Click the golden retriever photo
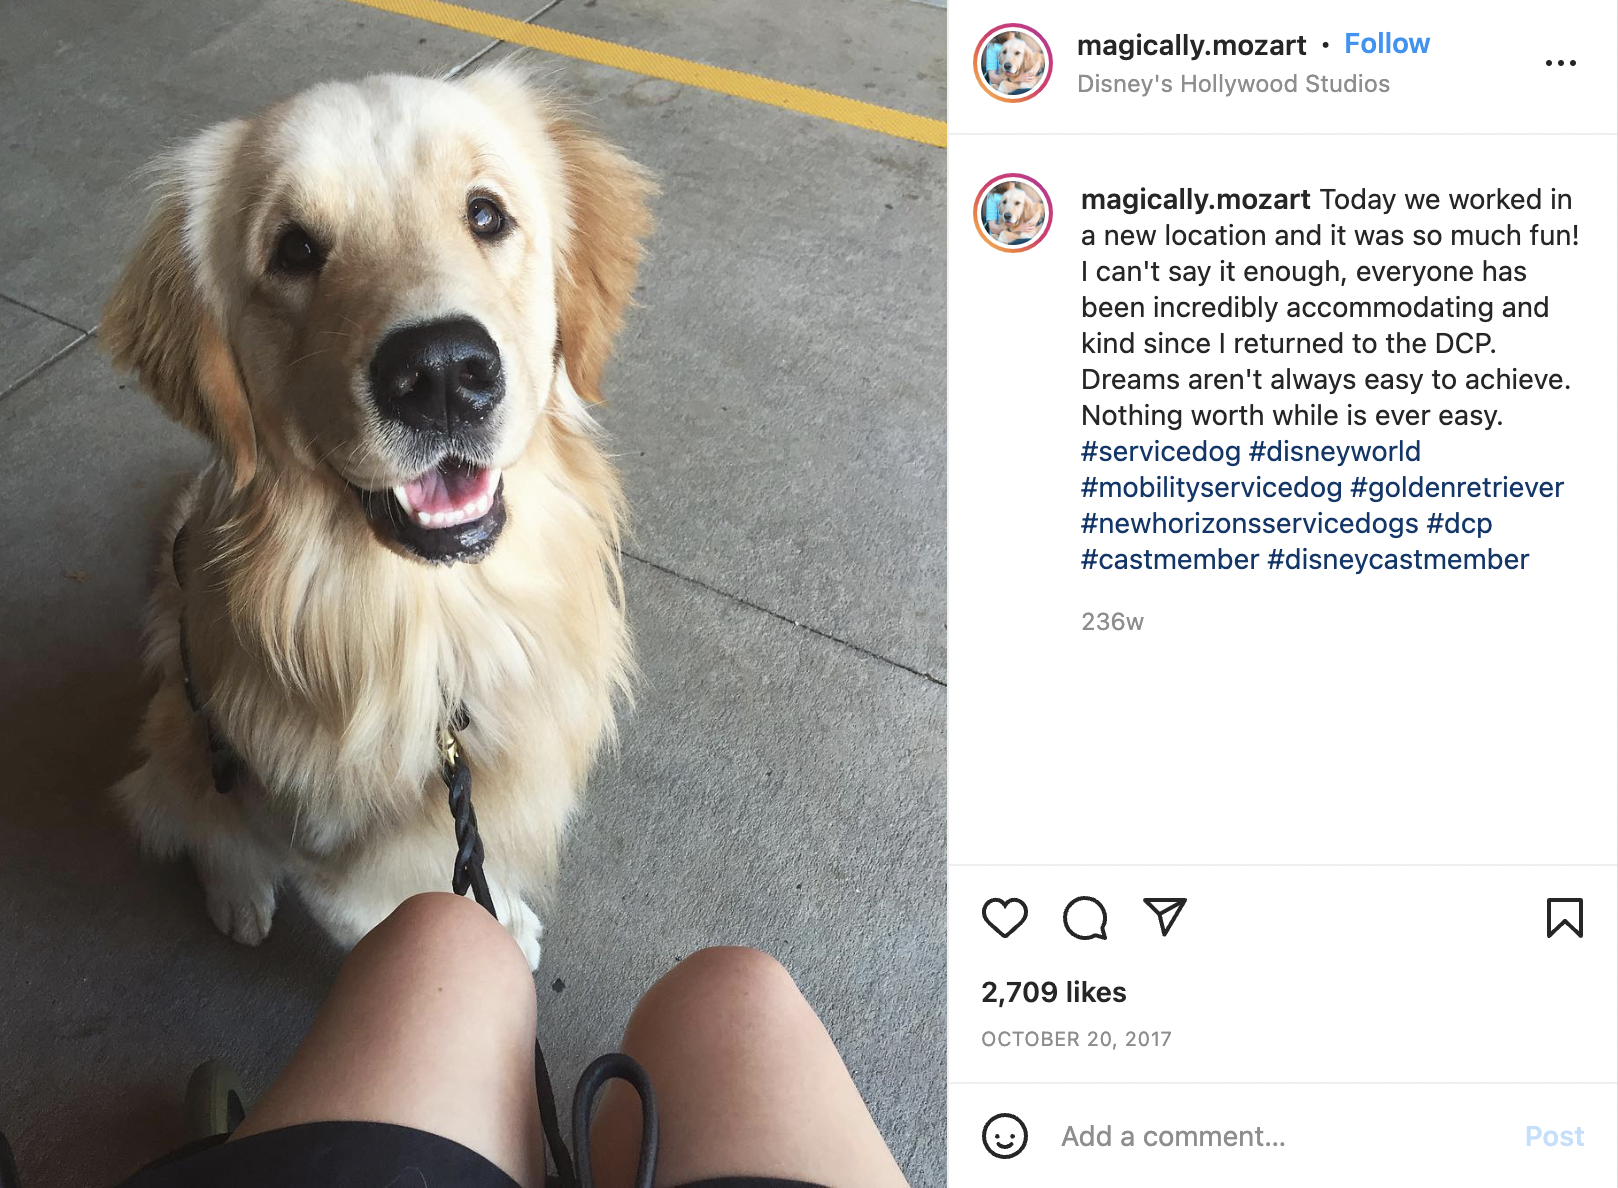Screen dimensions: 1618x1188 (473, 594)
